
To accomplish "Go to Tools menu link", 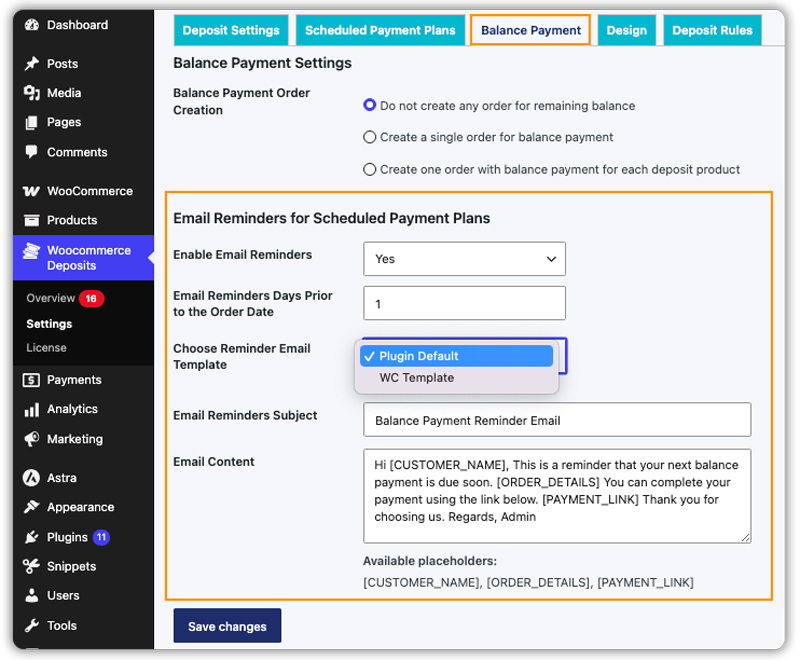I will click(62, 625).
